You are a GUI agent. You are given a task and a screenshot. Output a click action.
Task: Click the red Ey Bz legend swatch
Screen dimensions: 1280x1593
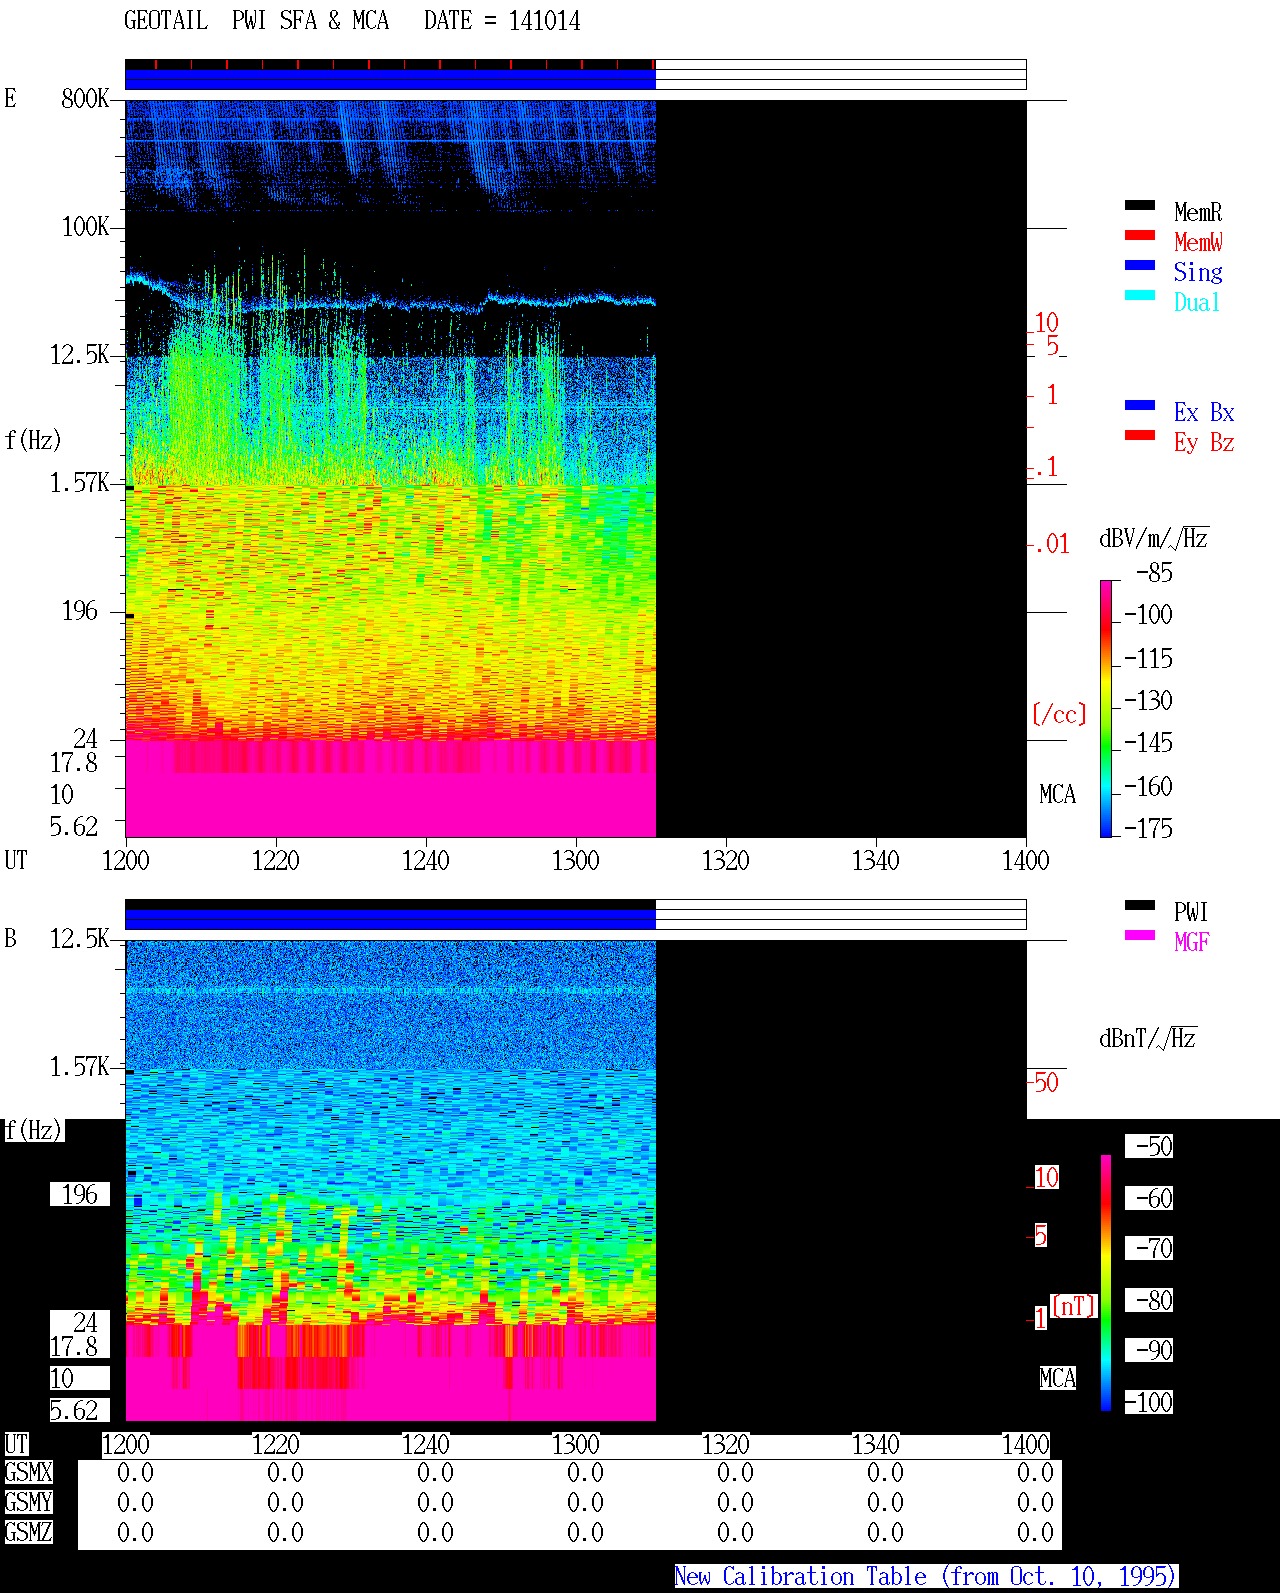(1140, 436)
